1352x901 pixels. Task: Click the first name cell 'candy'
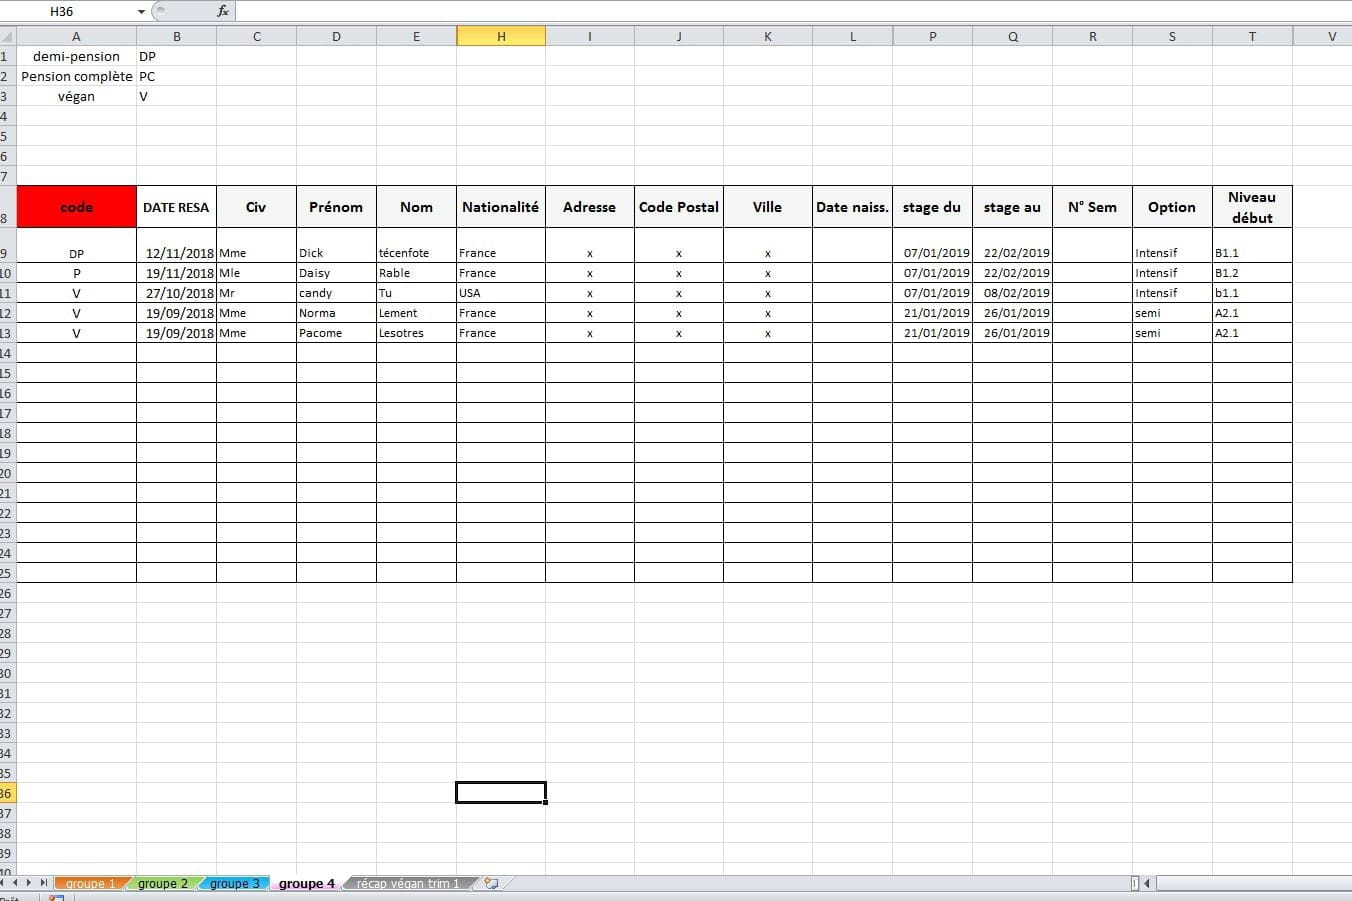(336, 293)
